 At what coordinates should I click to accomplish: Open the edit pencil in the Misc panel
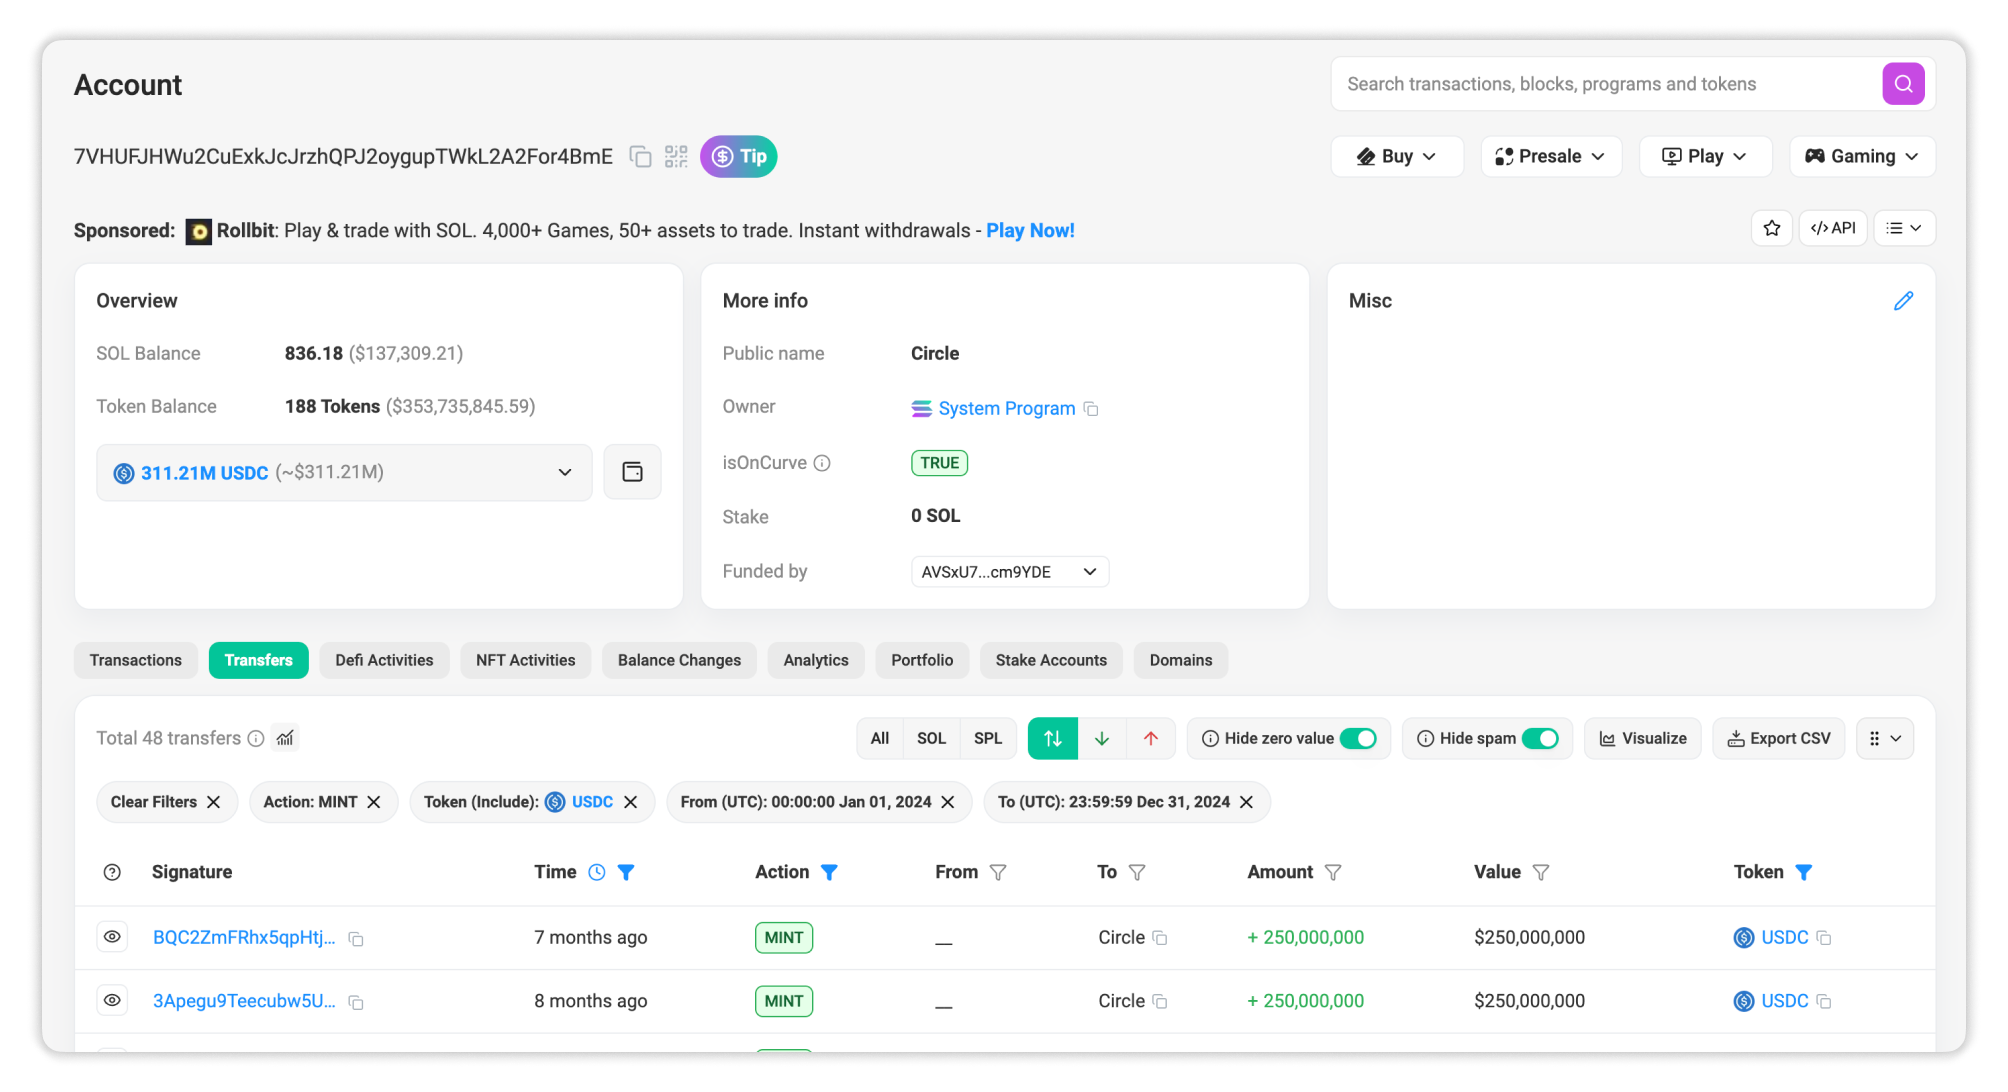coord(1904,300)
